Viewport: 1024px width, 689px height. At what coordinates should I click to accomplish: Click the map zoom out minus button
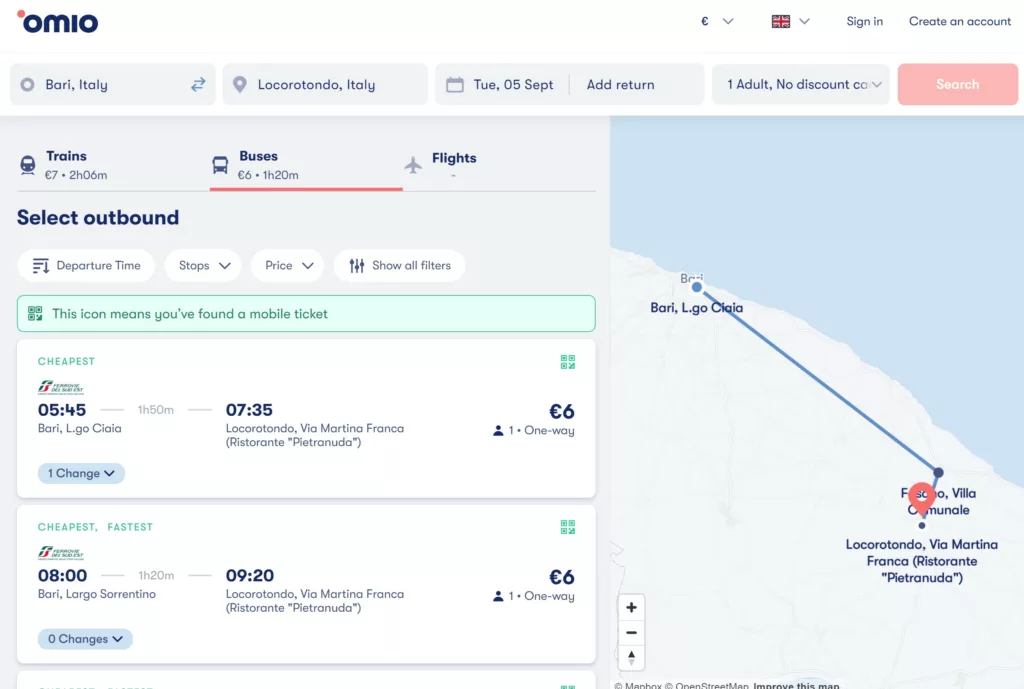(631, 632)
